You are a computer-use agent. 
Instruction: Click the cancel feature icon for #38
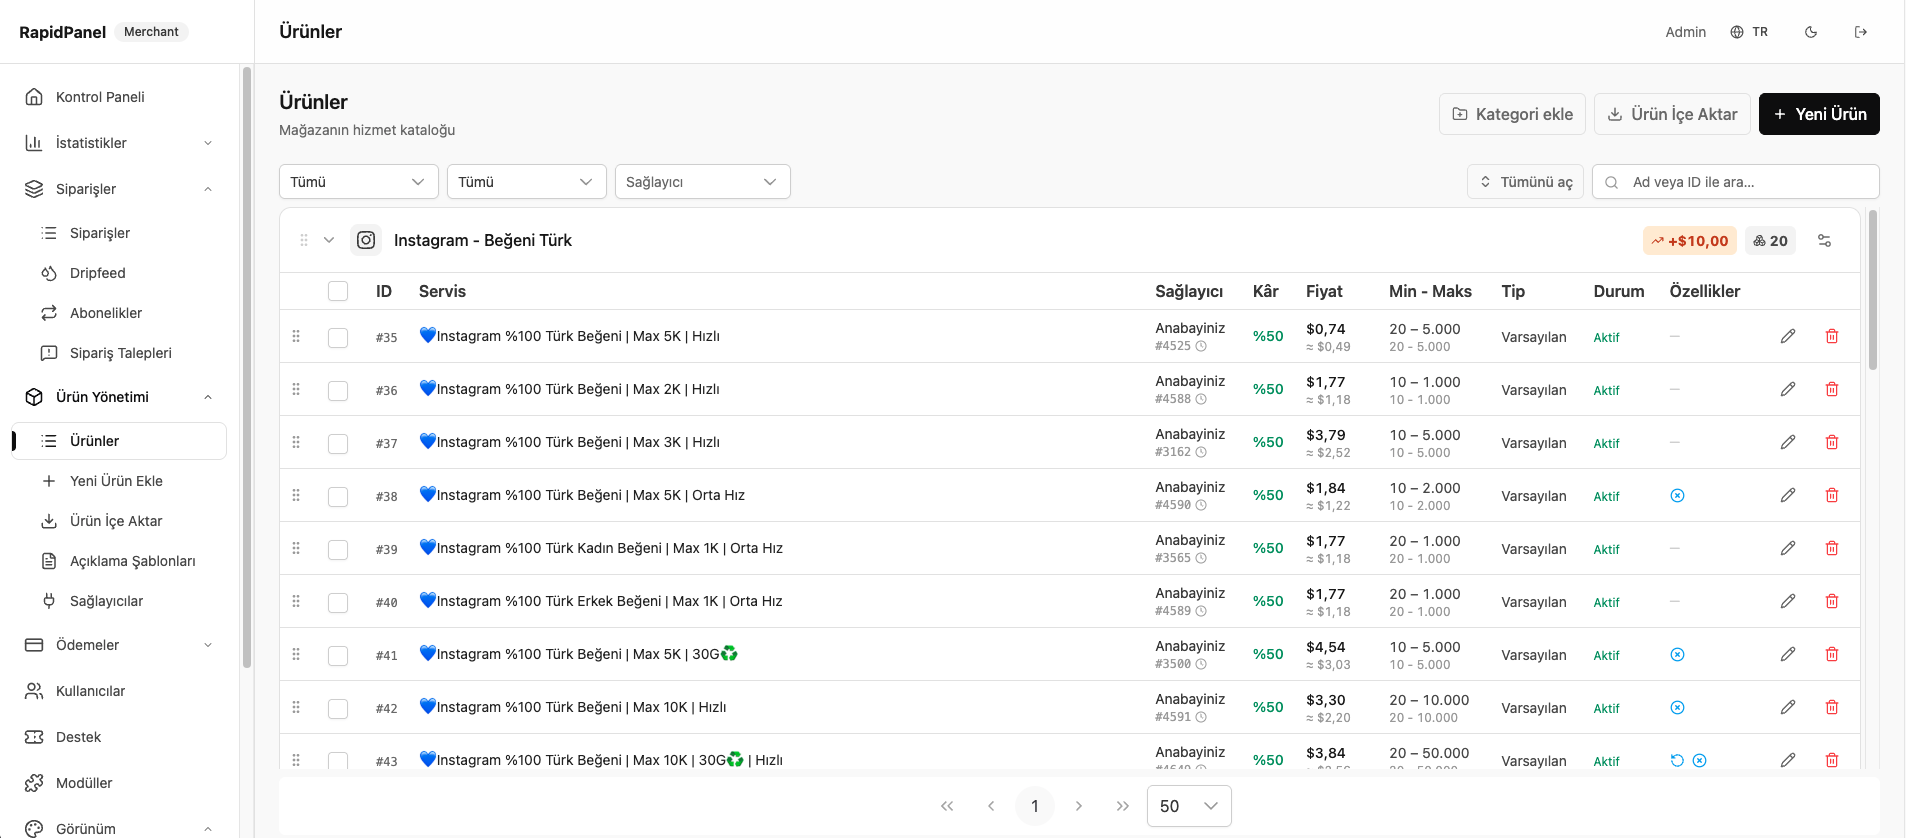click(x=1677, y=495)
